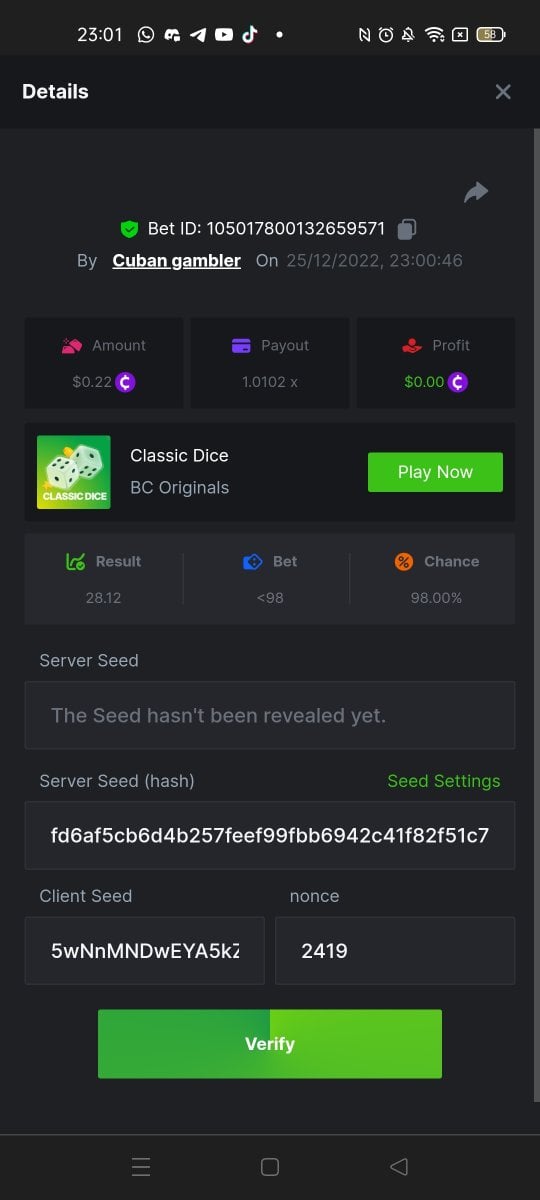Screen dimensions: 540x1200
Task: Open Android recent apps menu button
Action: pyautogui.click(x=141, y=1166)
